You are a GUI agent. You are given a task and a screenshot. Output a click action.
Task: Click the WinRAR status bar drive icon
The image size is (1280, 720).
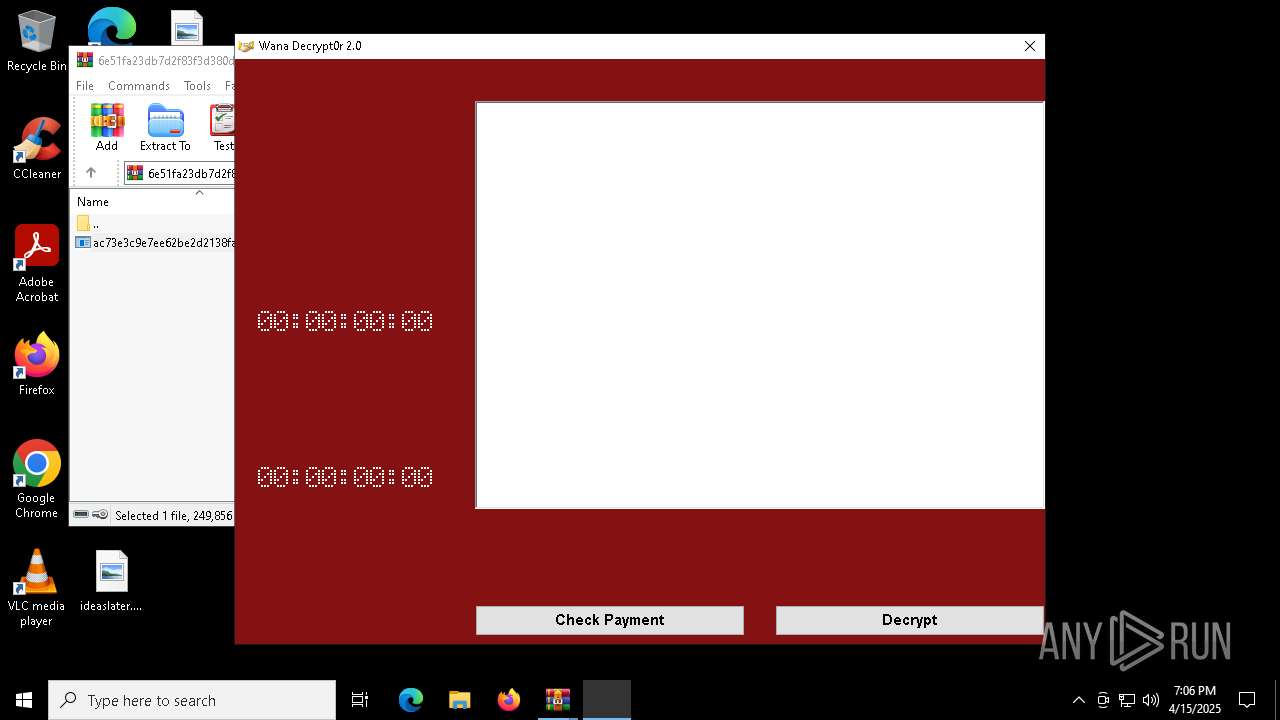(x=81, y=515)
